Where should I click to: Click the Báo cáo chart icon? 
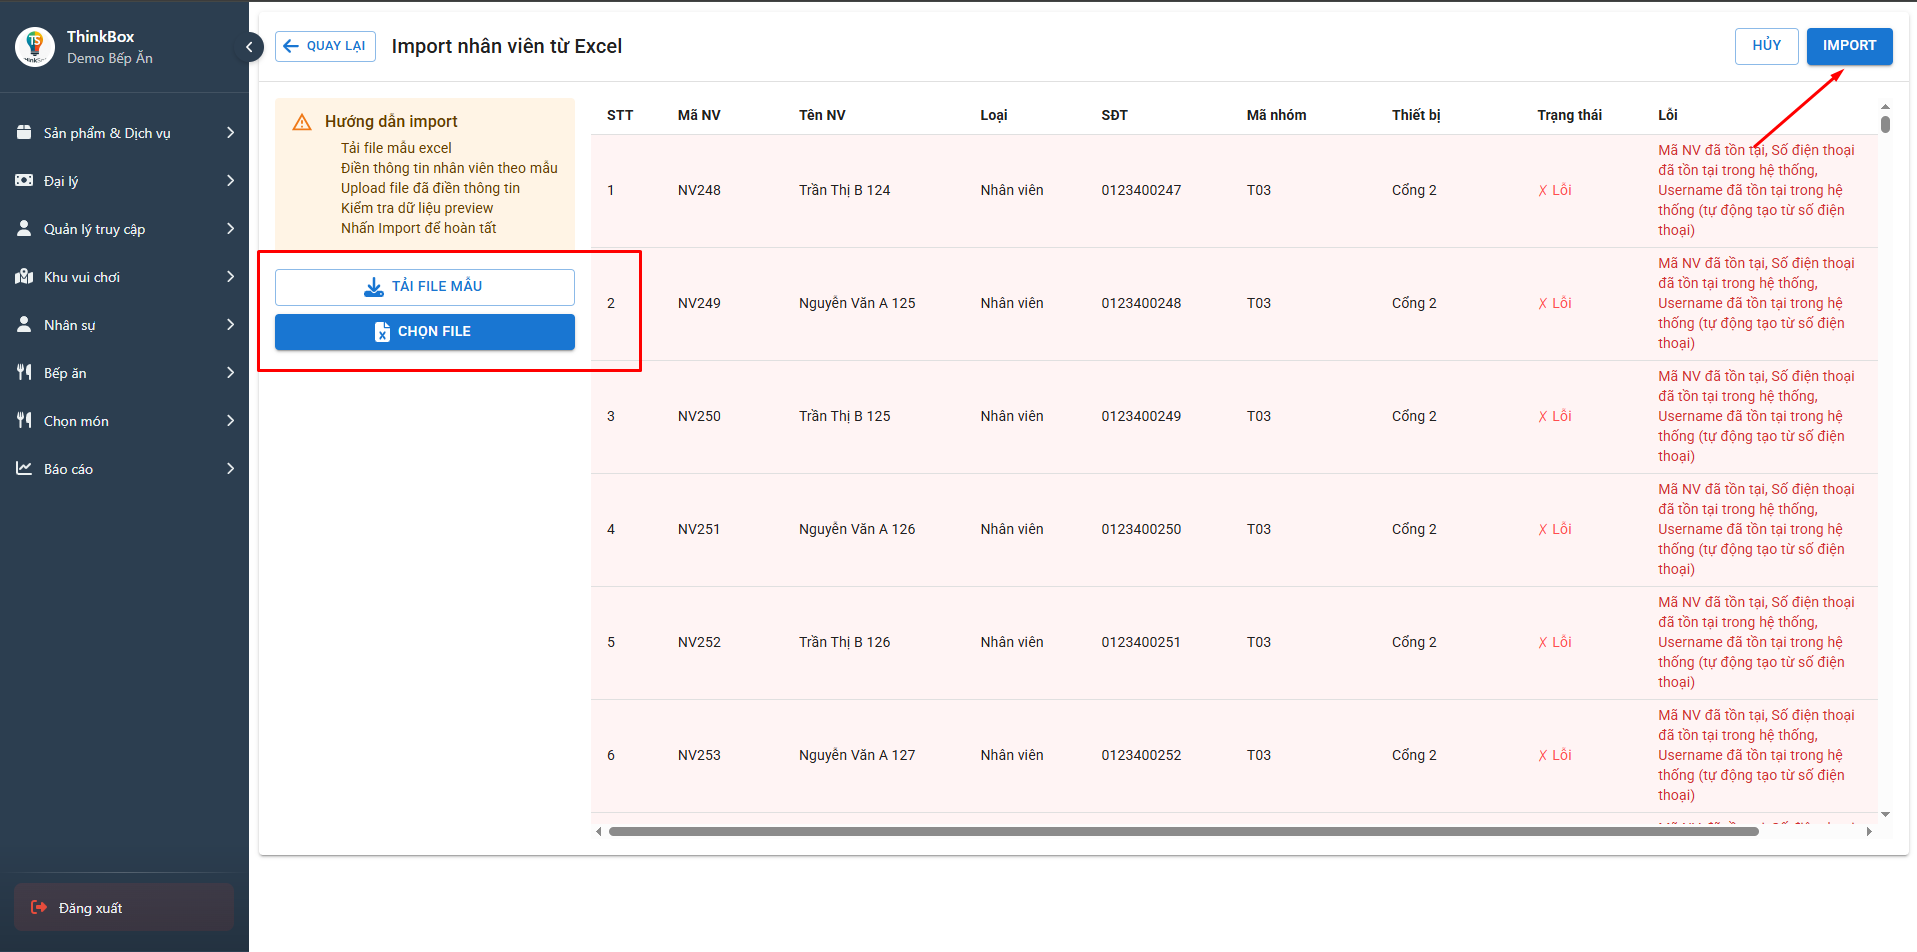tap(24, 469)
